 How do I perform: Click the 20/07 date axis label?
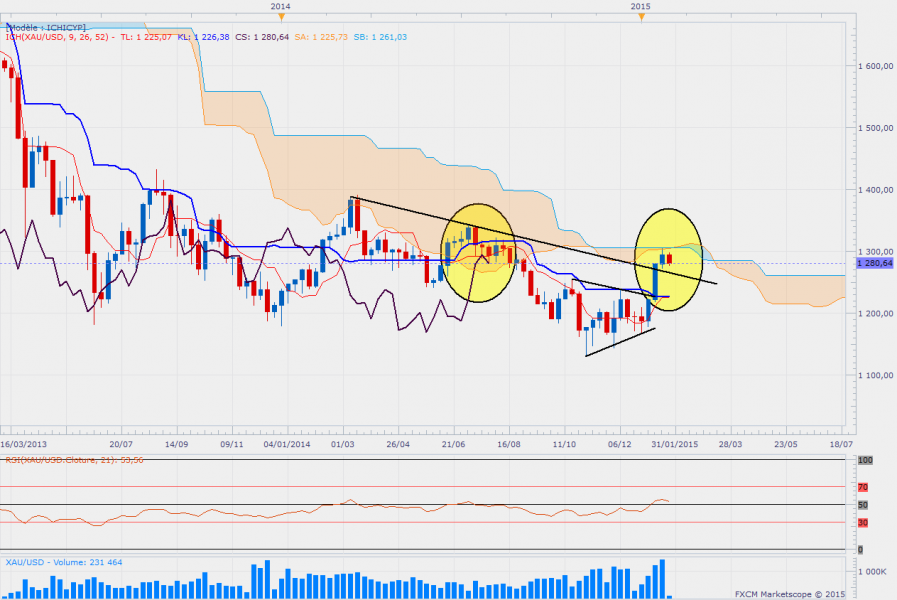121,444
